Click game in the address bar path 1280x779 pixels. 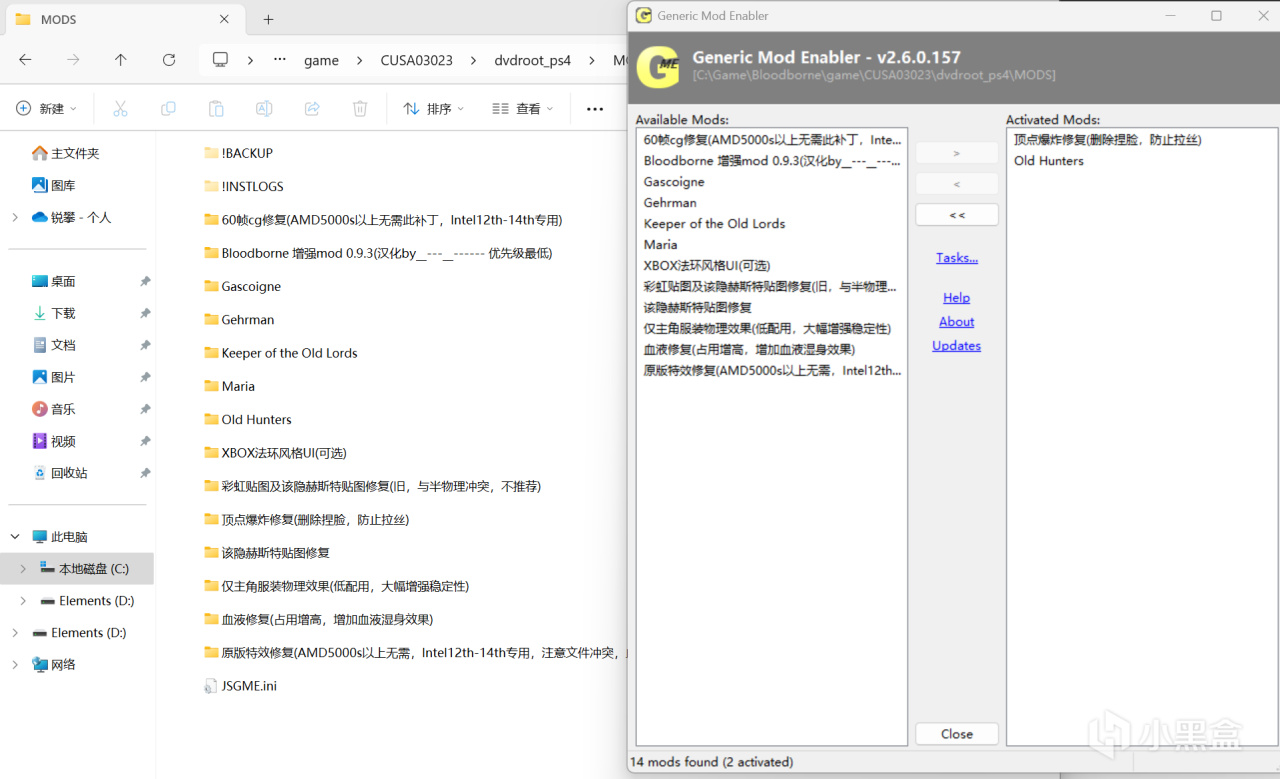(x=321, y=60)
